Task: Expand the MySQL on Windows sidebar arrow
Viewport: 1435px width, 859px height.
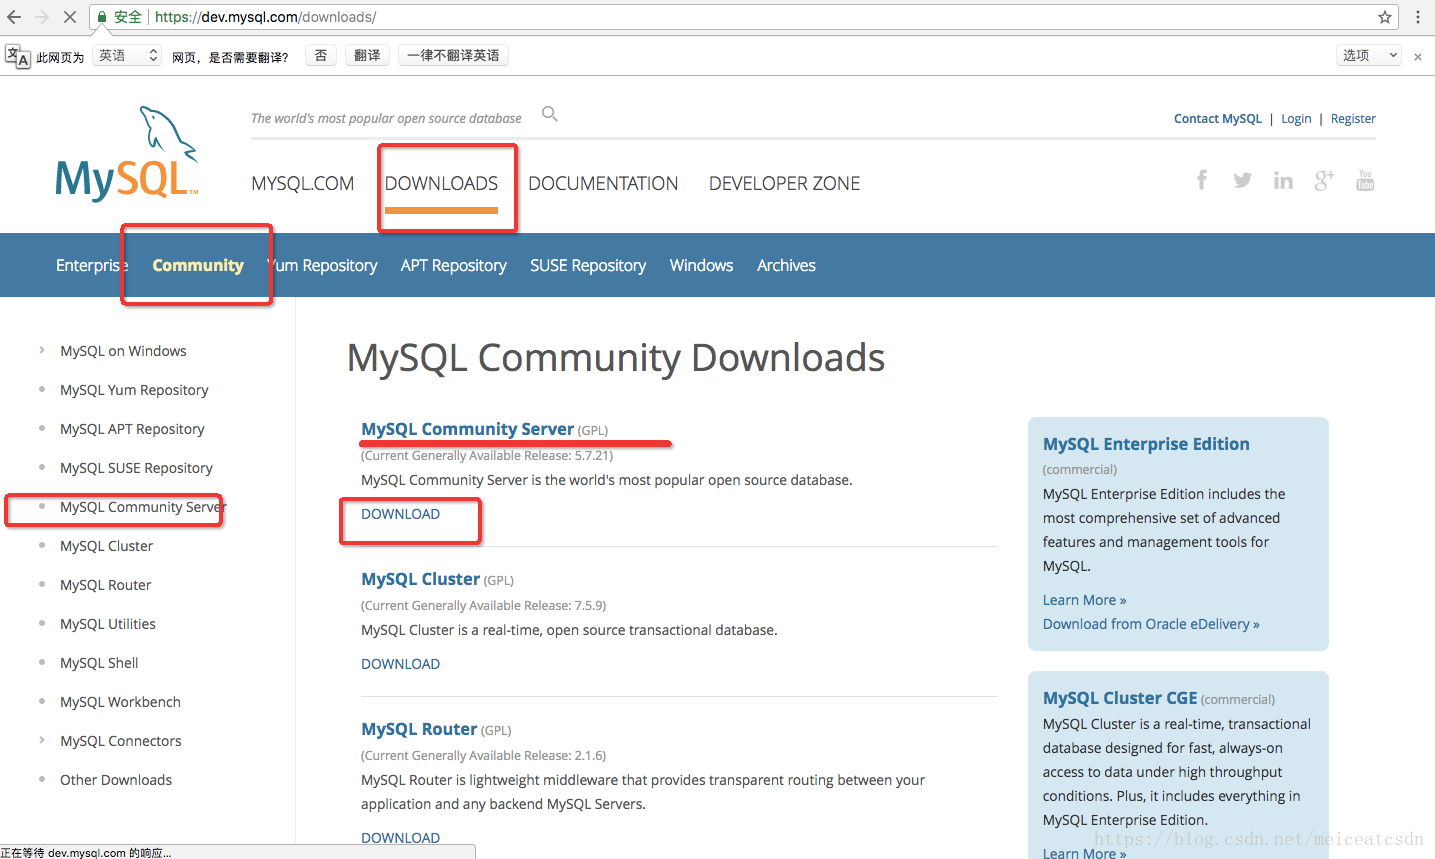Action: pos(41,350)
